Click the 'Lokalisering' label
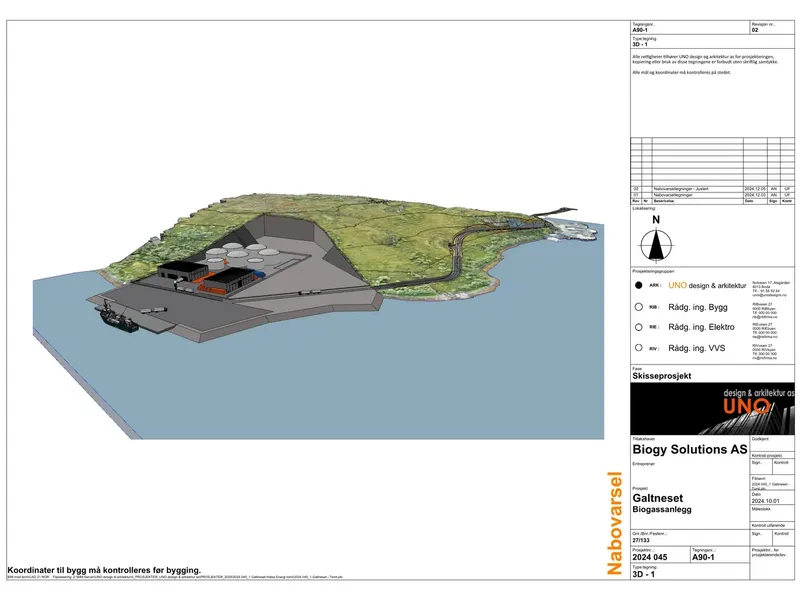Screen dimensions: 800x600 point(644,208)
